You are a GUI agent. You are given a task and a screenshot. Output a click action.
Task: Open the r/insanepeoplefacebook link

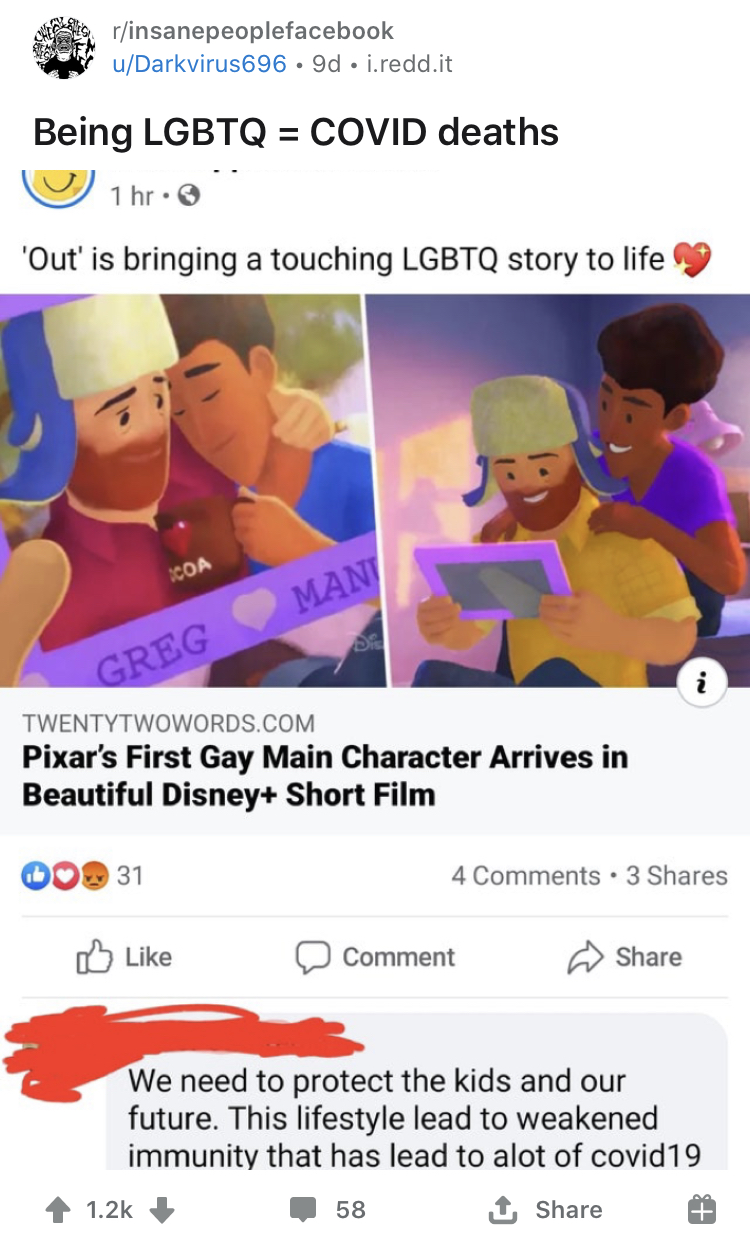[x=254, y=31]
